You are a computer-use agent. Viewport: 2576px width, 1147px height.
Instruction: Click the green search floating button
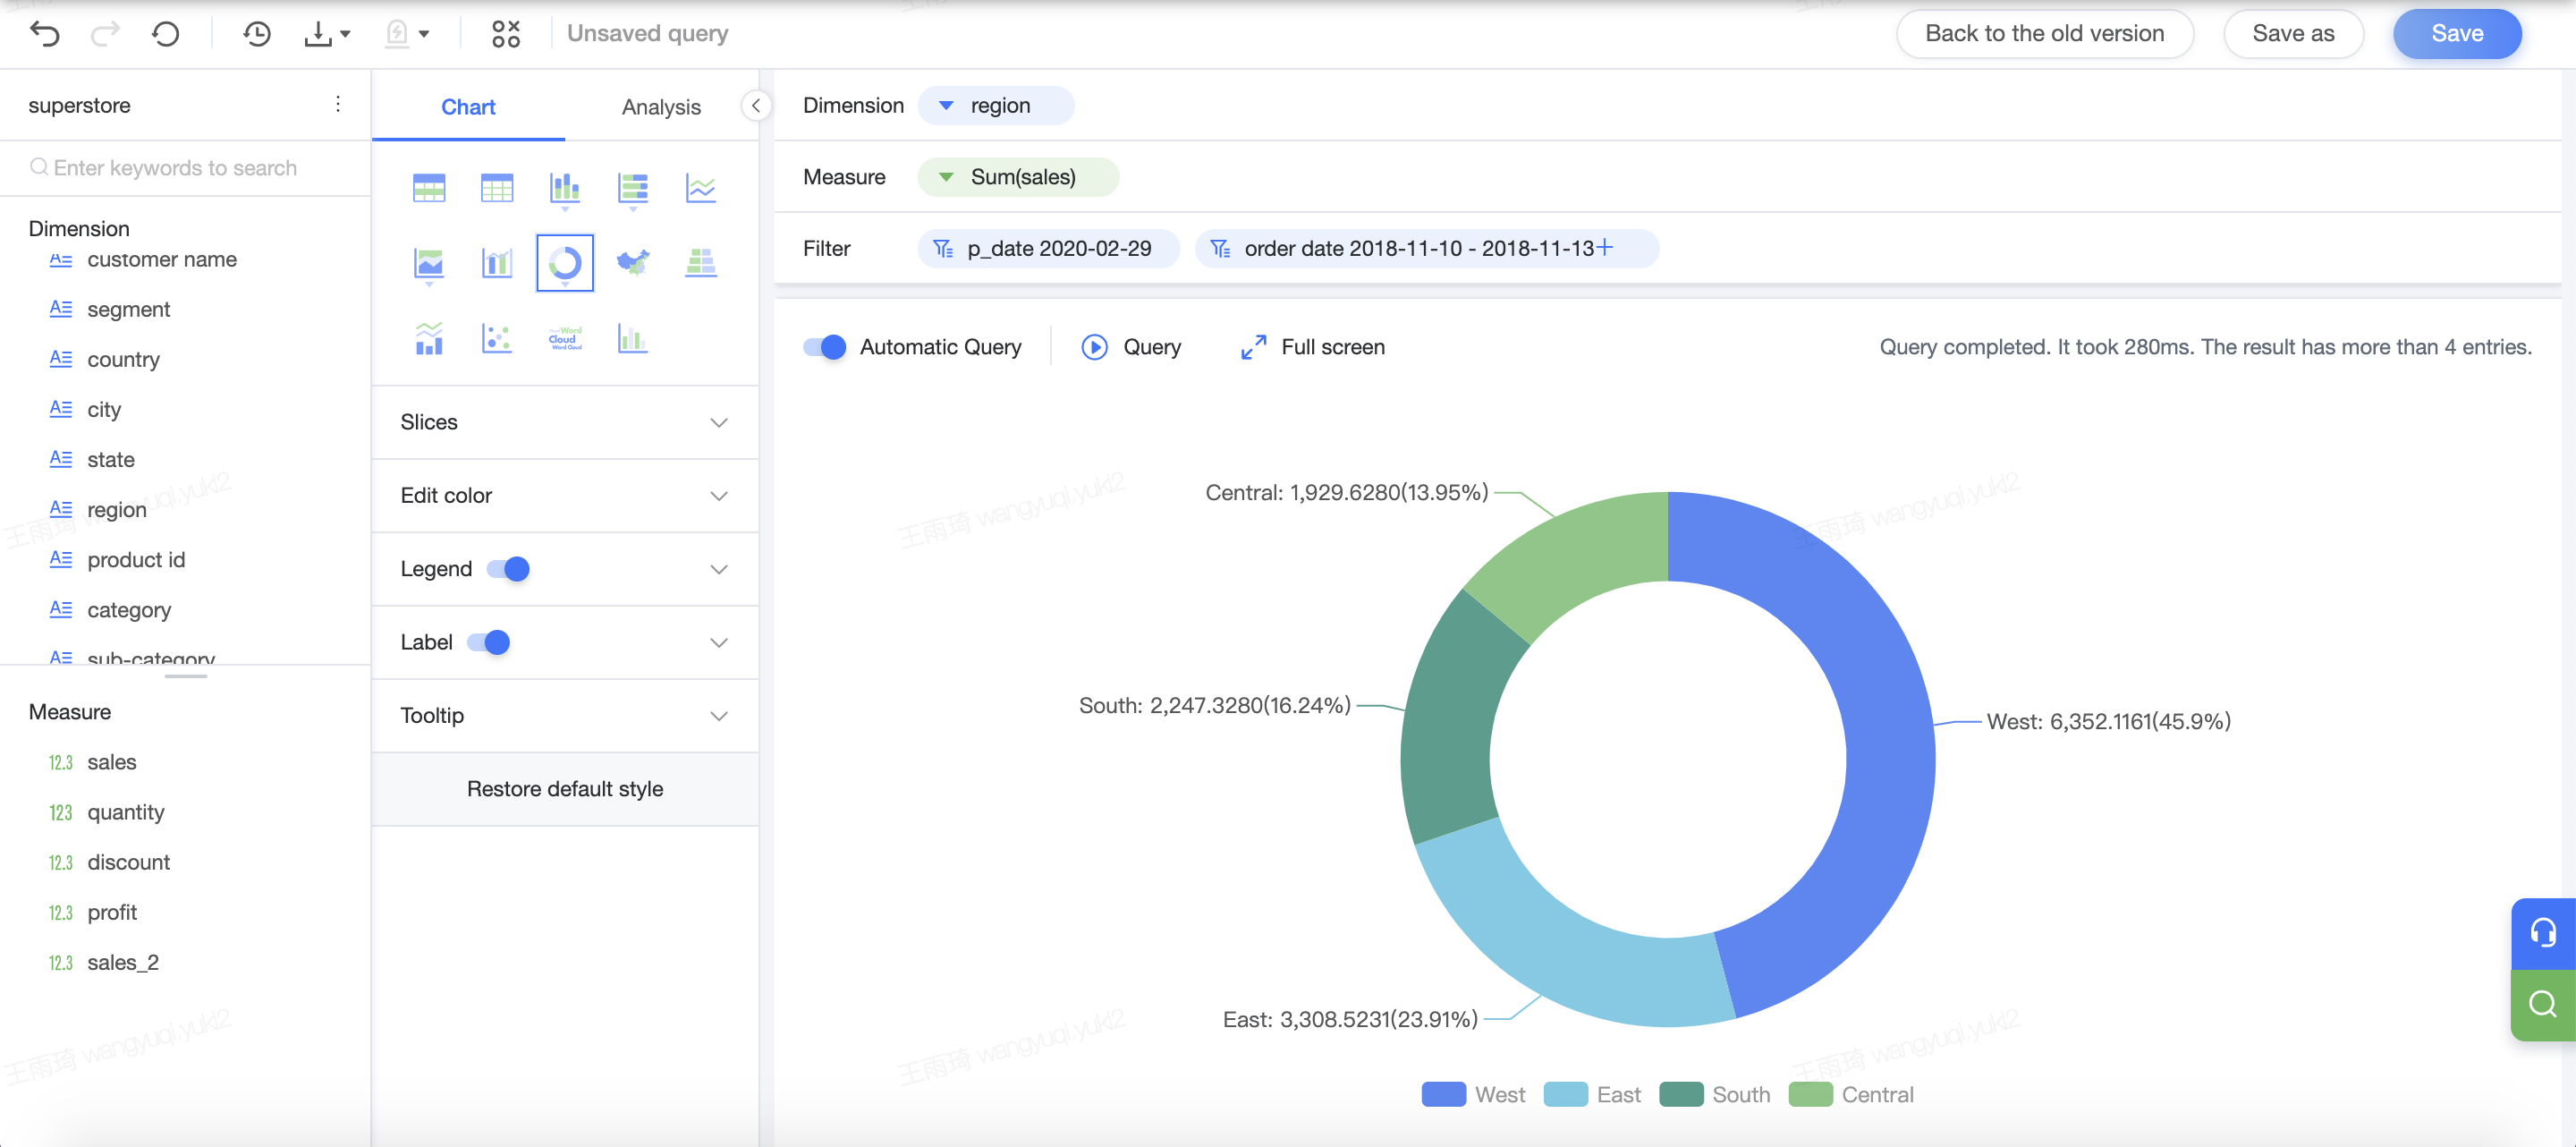click(2542, 1004)
